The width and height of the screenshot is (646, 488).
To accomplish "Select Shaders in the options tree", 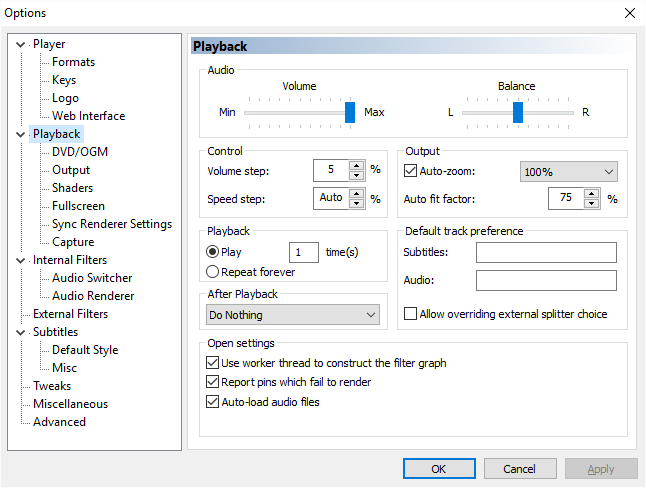I will [72, 188].
